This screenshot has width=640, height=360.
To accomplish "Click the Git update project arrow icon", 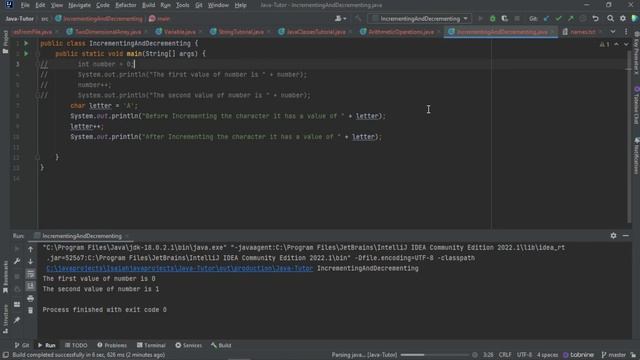I will (547, 19).
